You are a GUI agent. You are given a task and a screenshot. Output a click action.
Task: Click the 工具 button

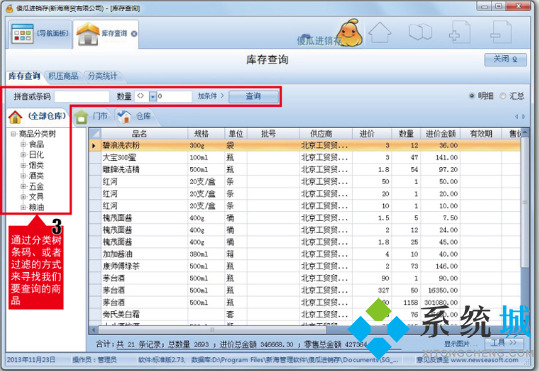[x=504, y=342]
